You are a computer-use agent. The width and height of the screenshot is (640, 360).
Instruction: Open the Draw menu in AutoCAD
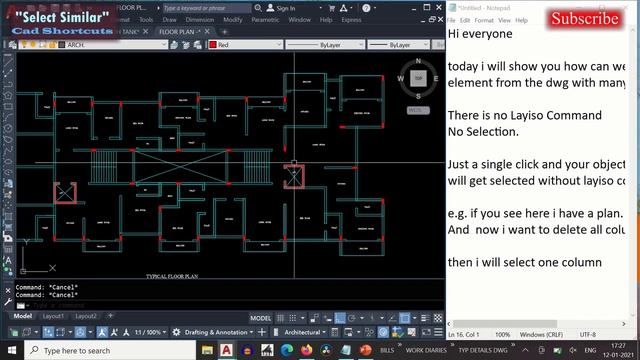(x=169, y=20)
